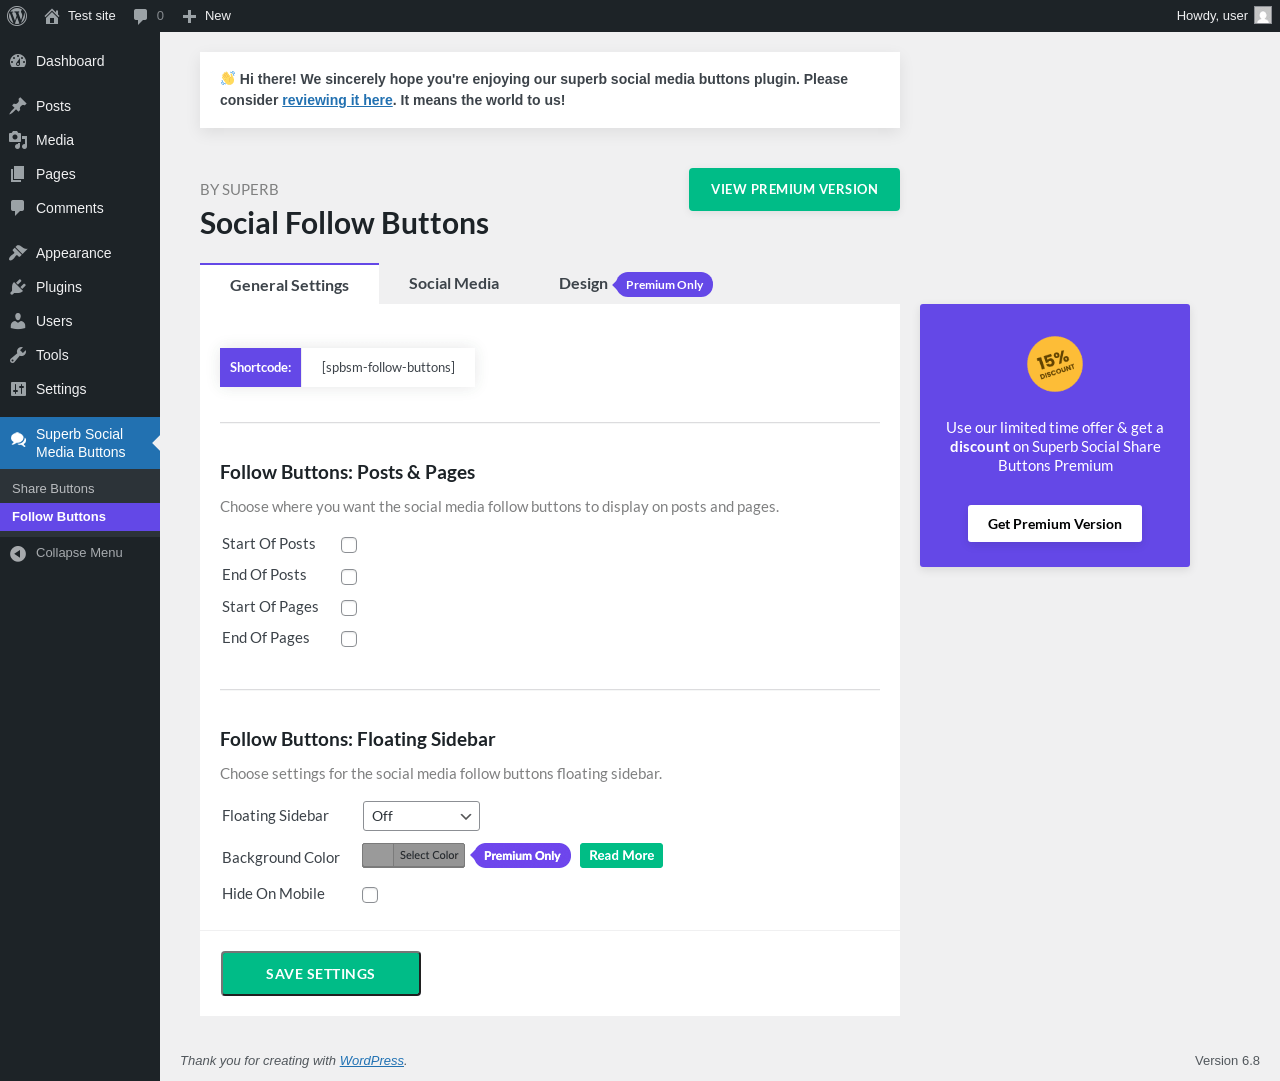Viewport: 1280px width, 1081px height.
Task: Click View Premium Version button
Action: pos(794,189)
